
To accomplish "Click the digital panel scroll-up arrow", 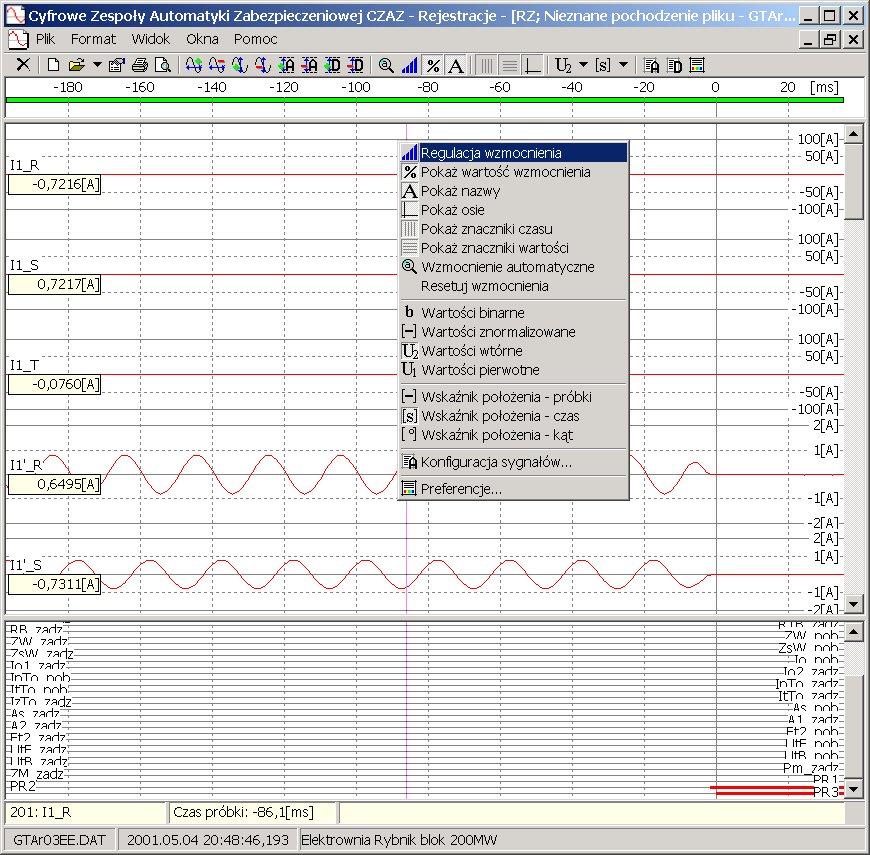I will point(853,631).
